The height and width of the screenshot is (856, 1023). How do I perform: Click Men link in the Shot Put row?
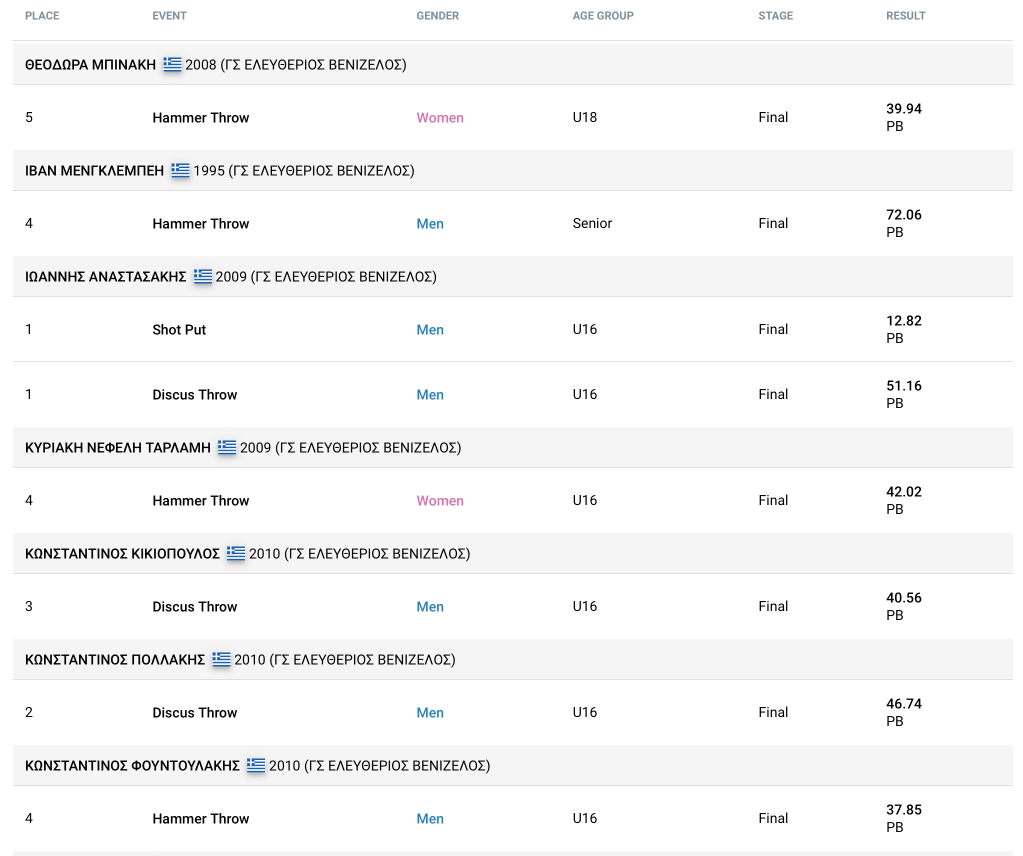pos(430,330)
